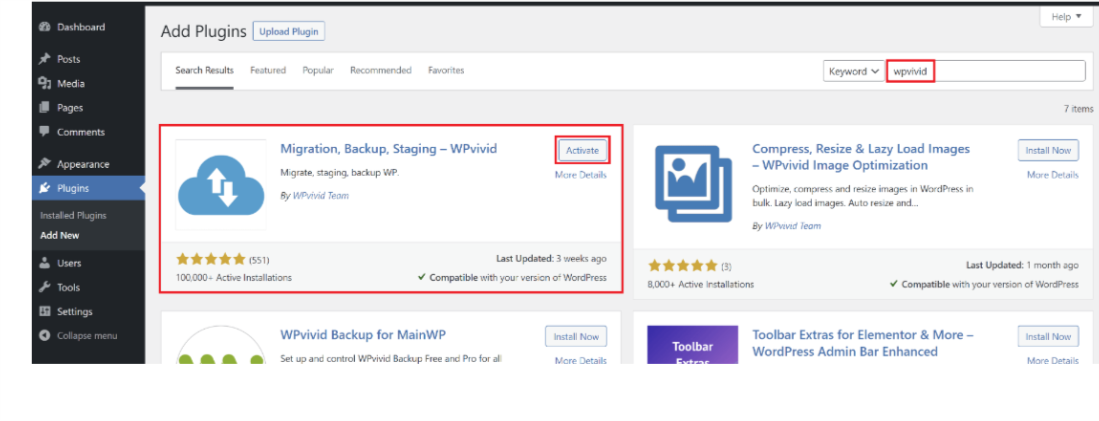Switch to the Recommended tab
This screenshot has height=421, width=1099.
(x=381, y=71)
